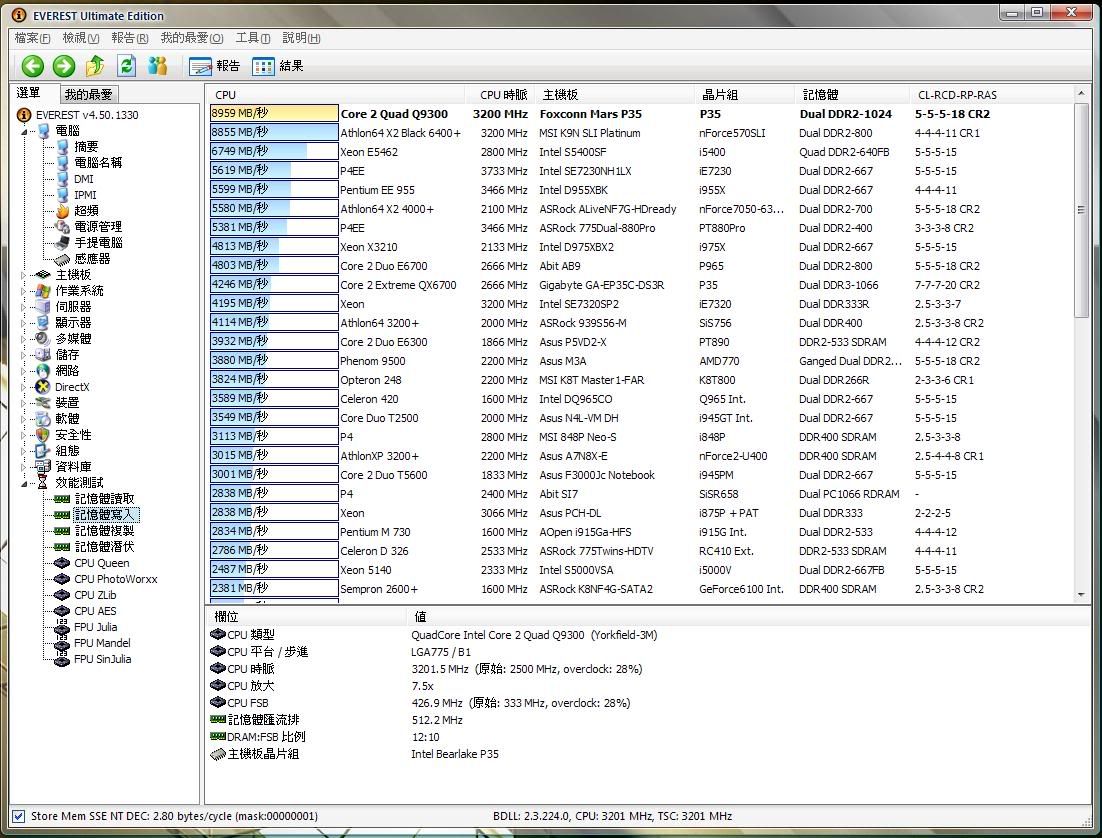Viewport: 1102px width, 838px height.
Task: Expand the 伺服器 tree node
Action: tap(24, 307)
